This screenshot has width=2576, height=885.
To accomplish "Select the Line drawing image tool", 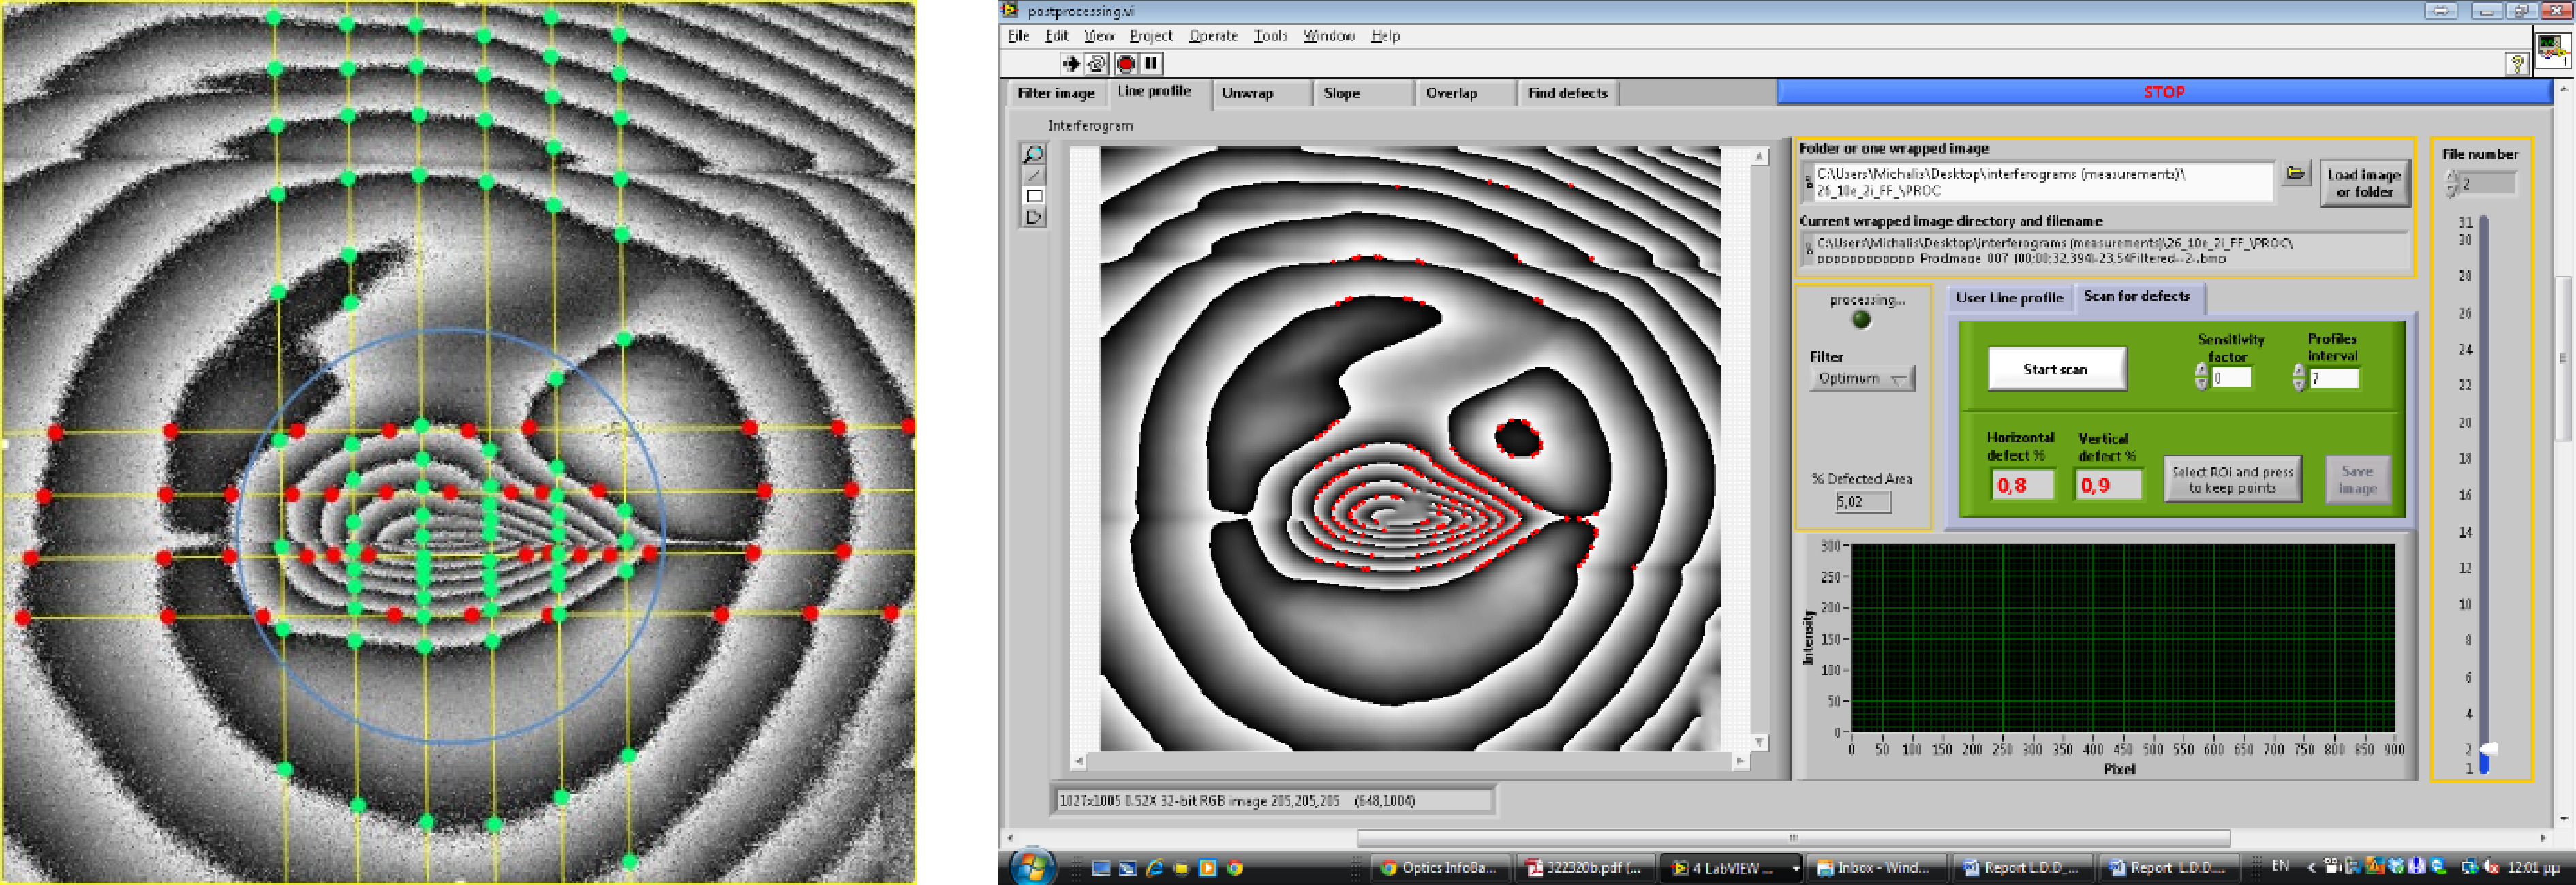I will 1033,175.
